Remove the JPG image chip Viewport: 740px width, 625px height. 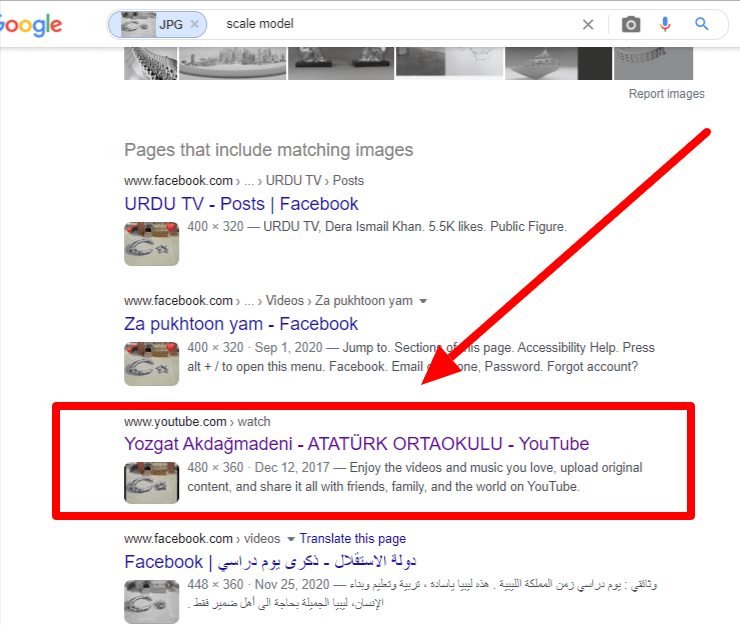(194, 24)
